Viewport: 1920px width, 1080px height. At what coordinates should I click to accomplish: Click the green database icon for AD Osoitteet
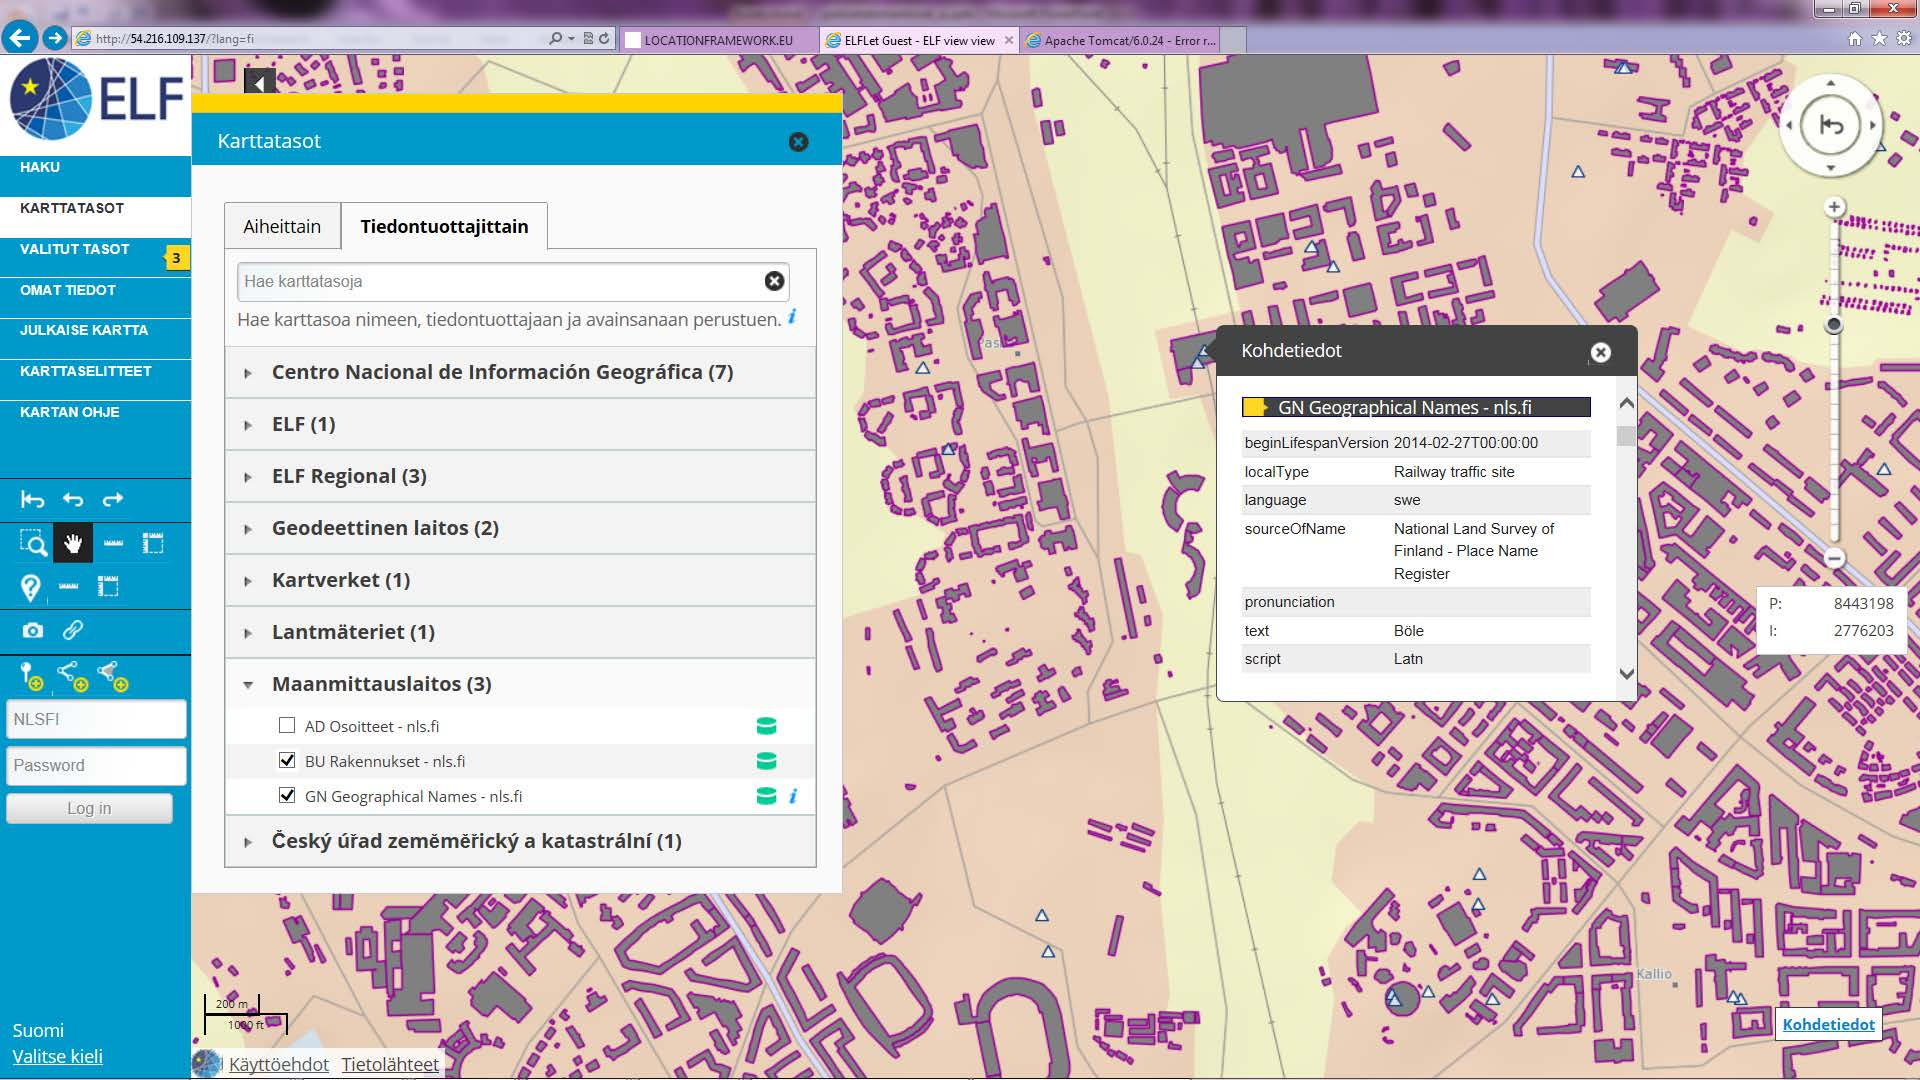766,726
